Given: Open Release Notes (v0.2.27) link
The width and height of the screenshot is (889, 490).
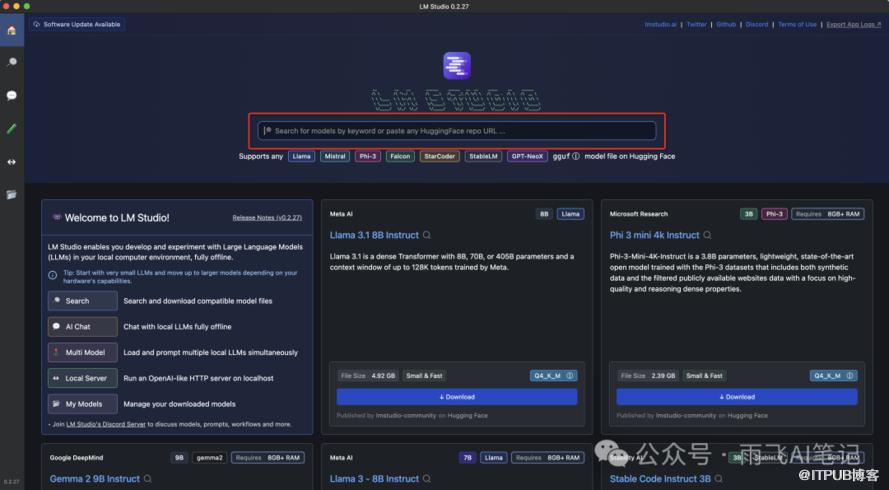Looking at the screenshot, I should [267, 218].
